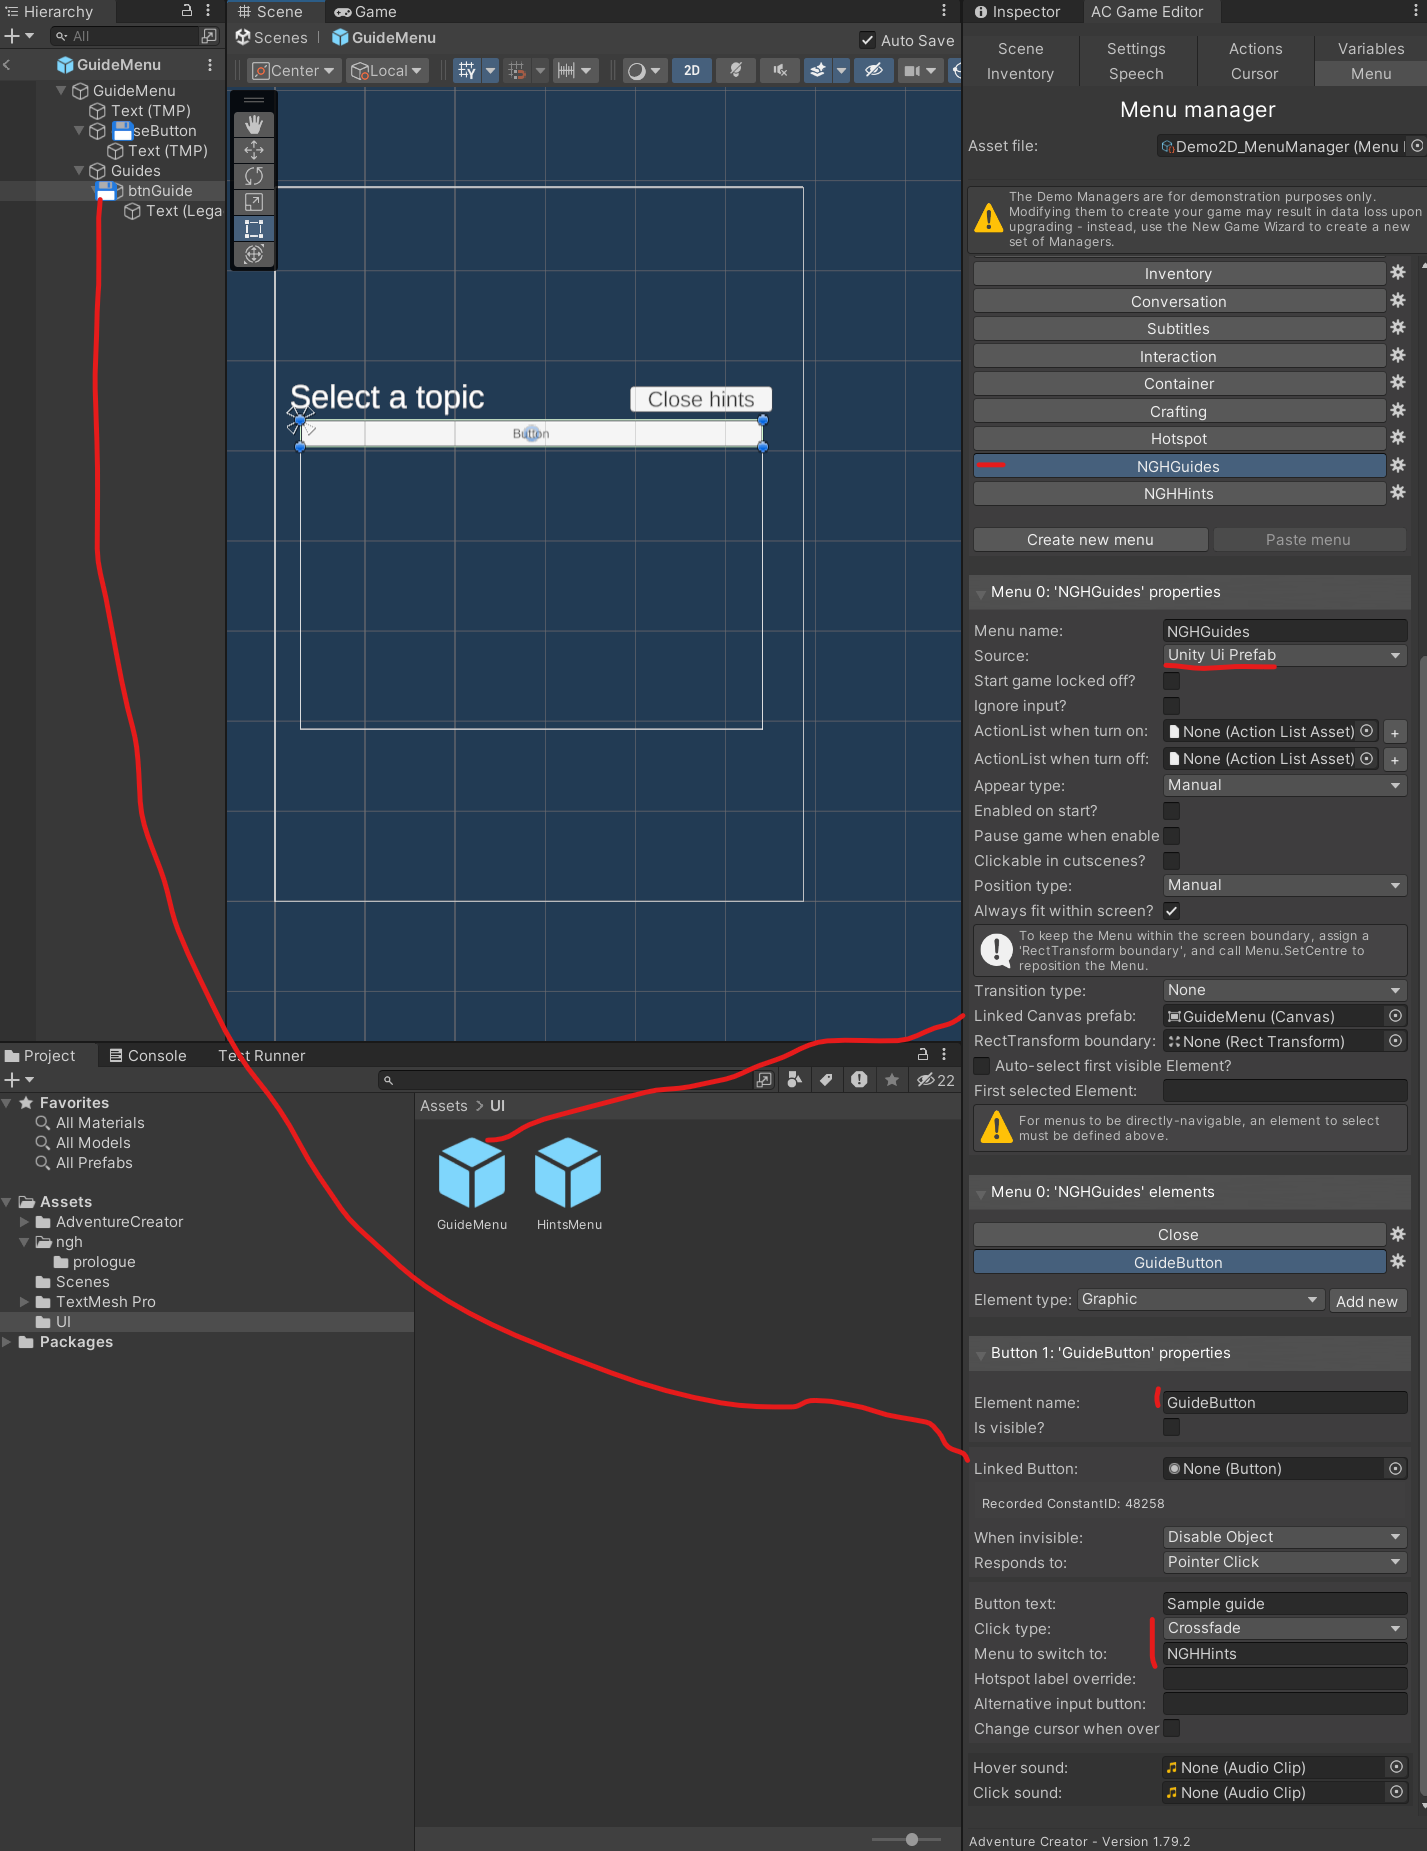Screen dimensions: 1427x1851
Task: Adjust the Project icon size slider
Action: 910,1839
